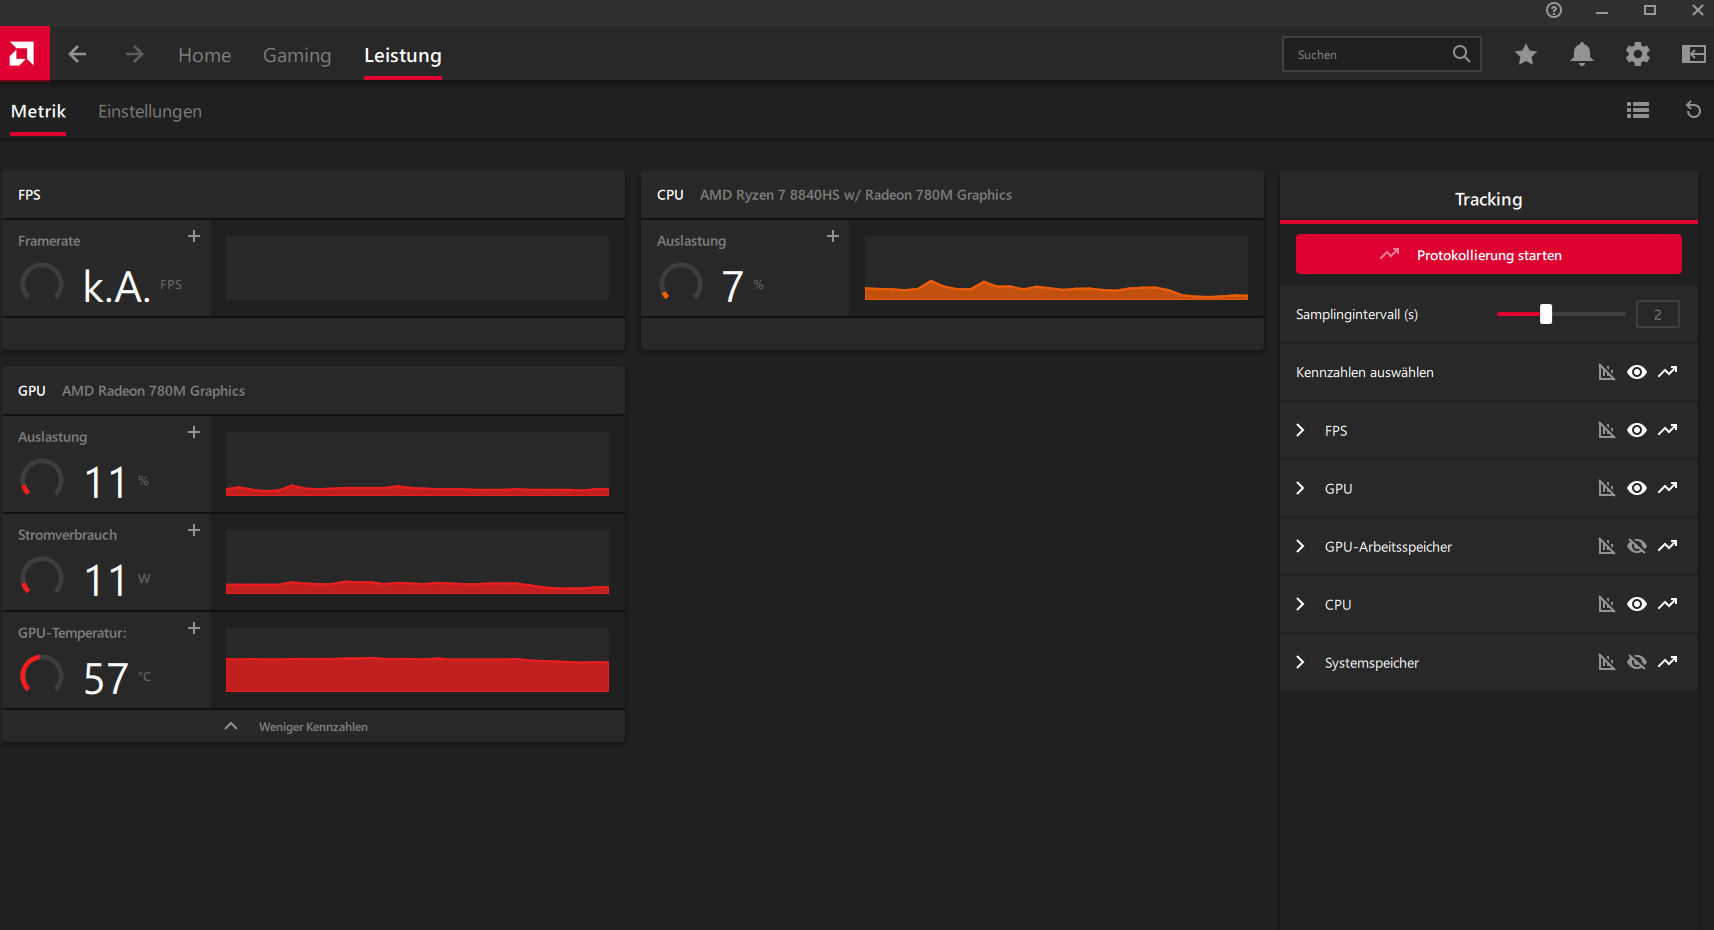Click the plus icon on Framerate
This screenshot has width=1714, height=930.
point(194,236)
